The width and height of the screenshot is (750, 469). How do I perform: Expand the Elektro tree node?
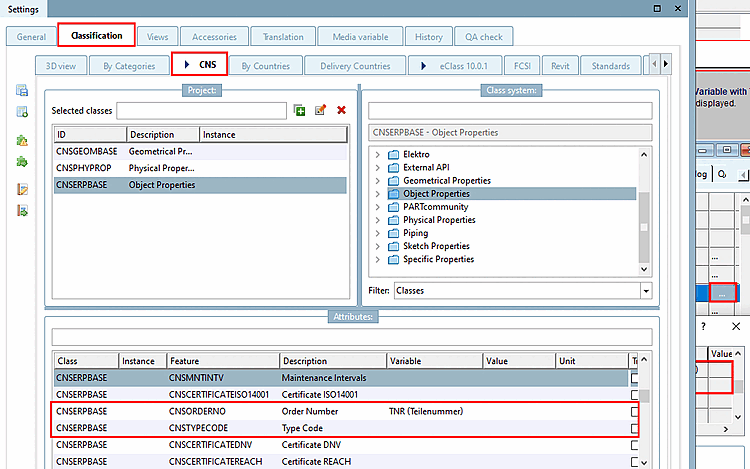point(377,154)
